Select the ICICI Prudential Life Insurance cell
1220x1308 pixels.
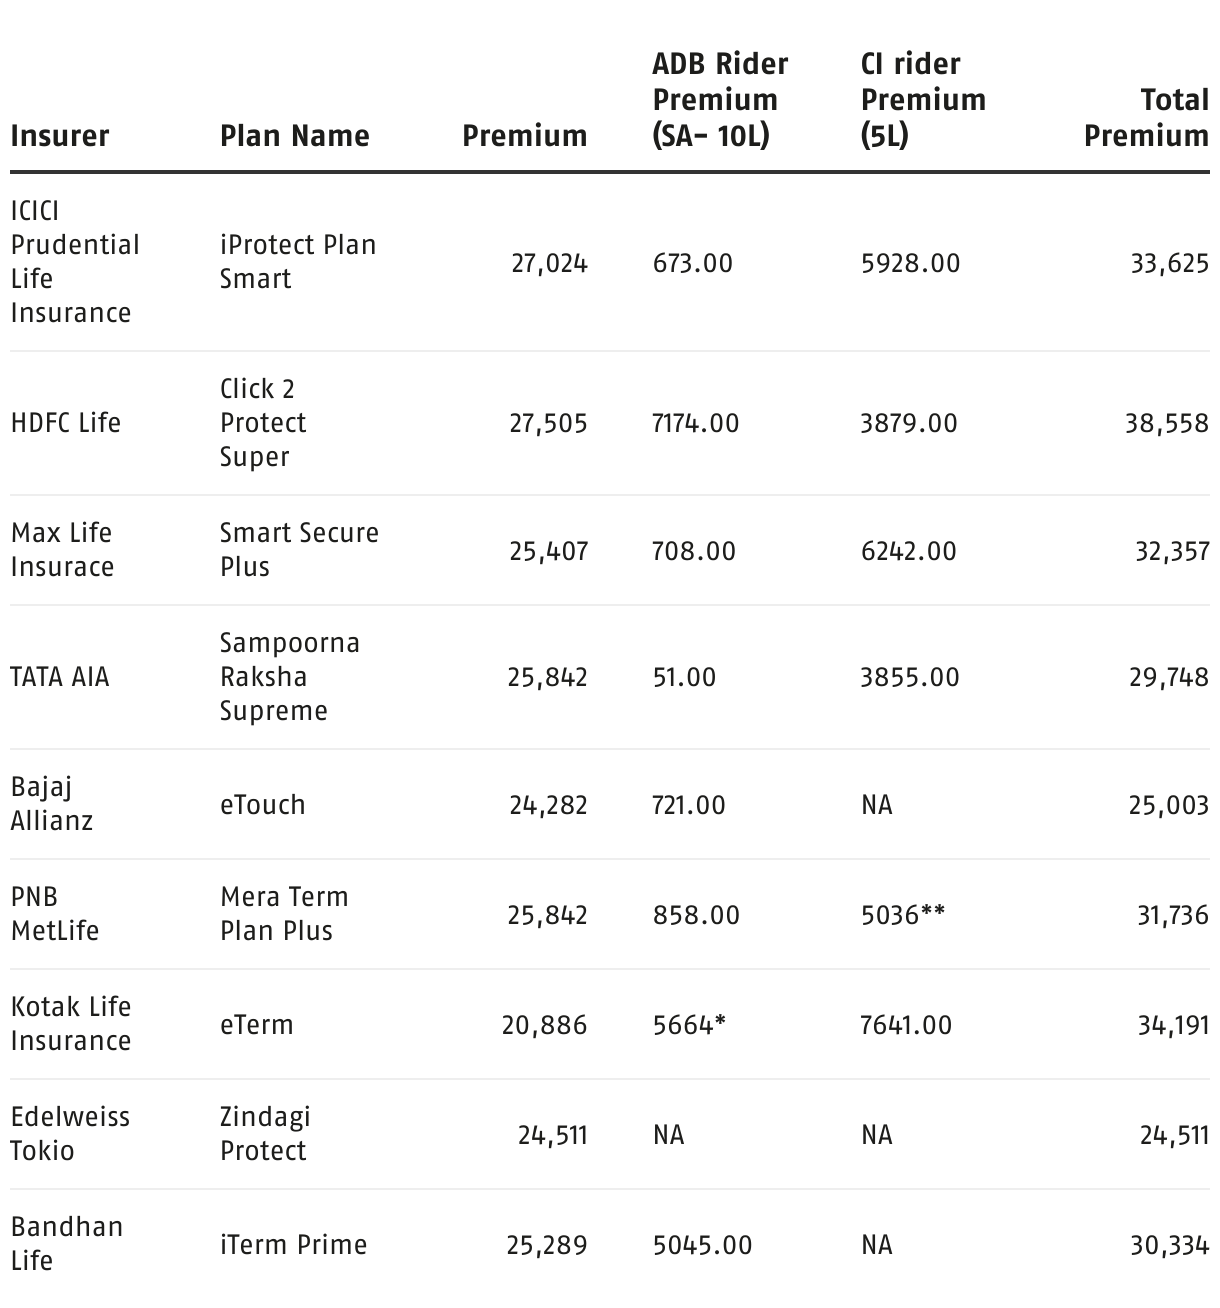[75, 262]
